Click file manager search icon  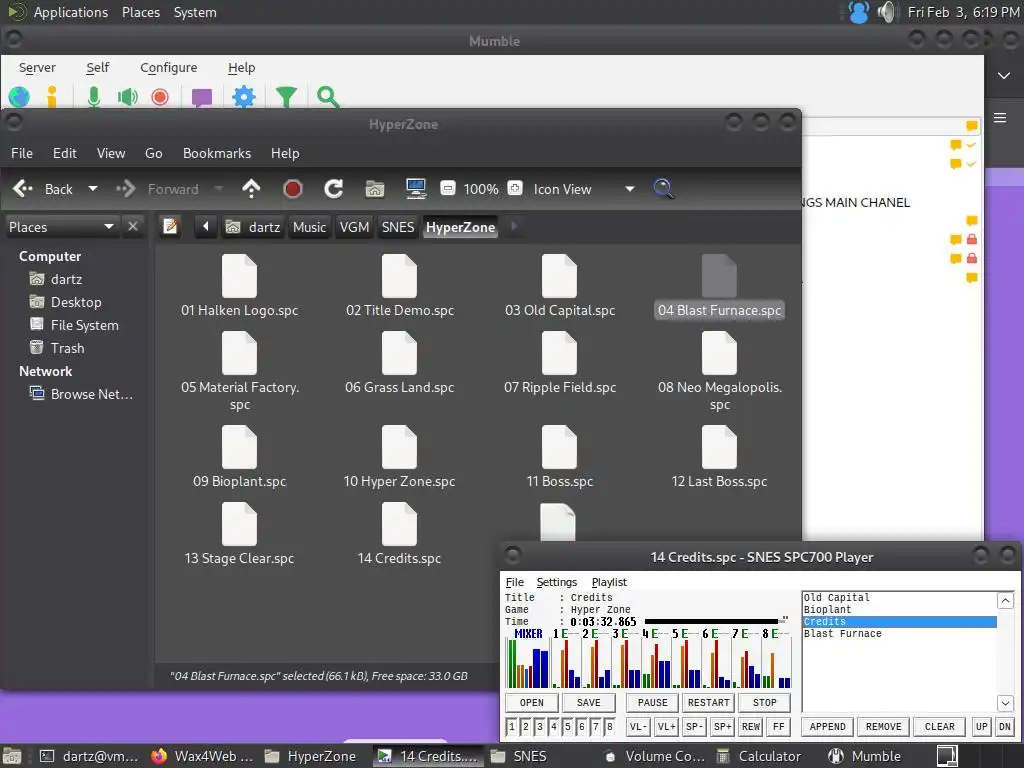pos(664,189)
